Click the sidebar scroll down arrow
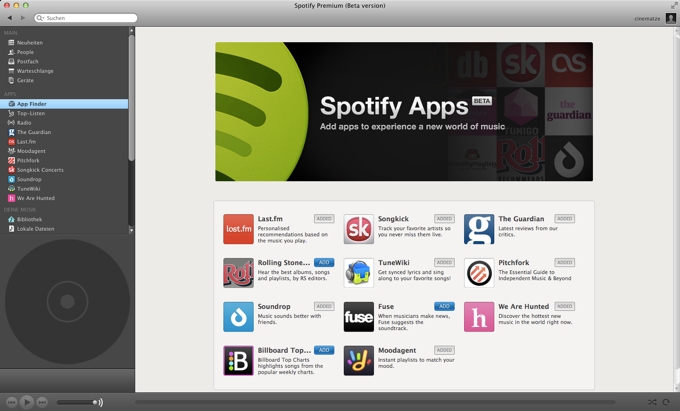Screen dimensions: 680x411 tap(131, 230)
